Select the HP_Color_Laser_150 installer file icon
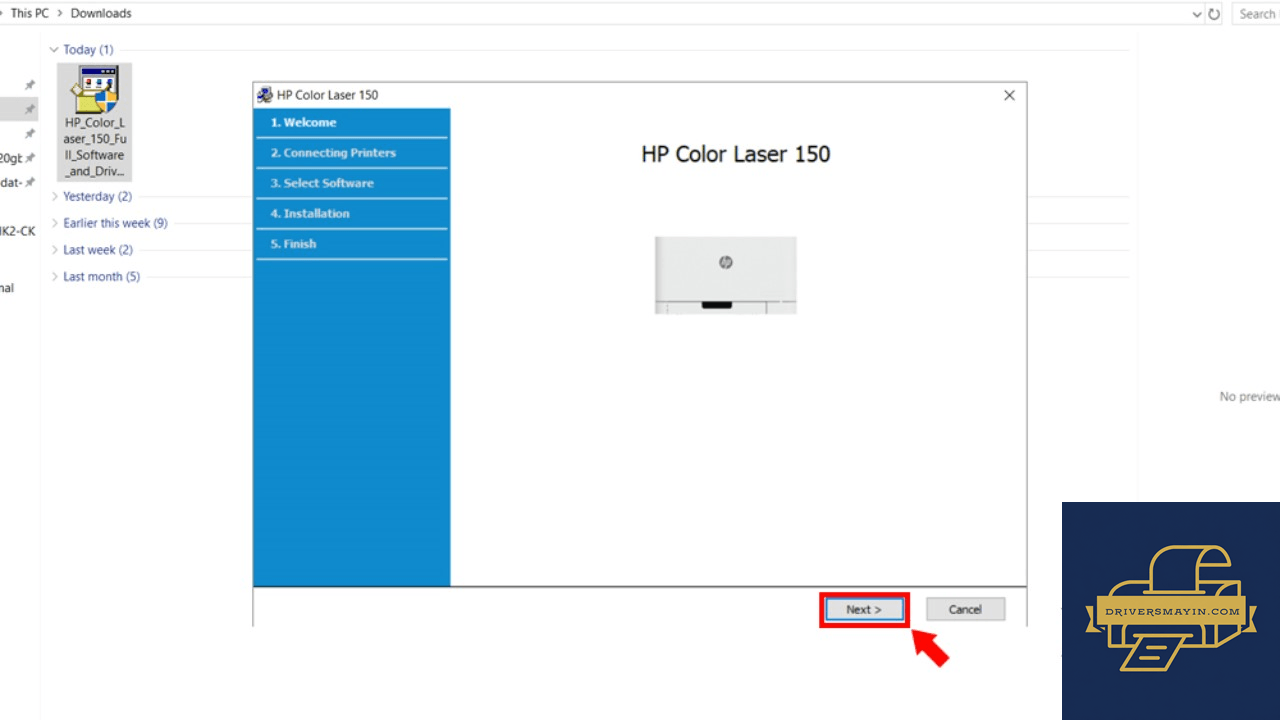Image resolution: width=1280 pixels, height=720 pixels. [x=95, y=90]
